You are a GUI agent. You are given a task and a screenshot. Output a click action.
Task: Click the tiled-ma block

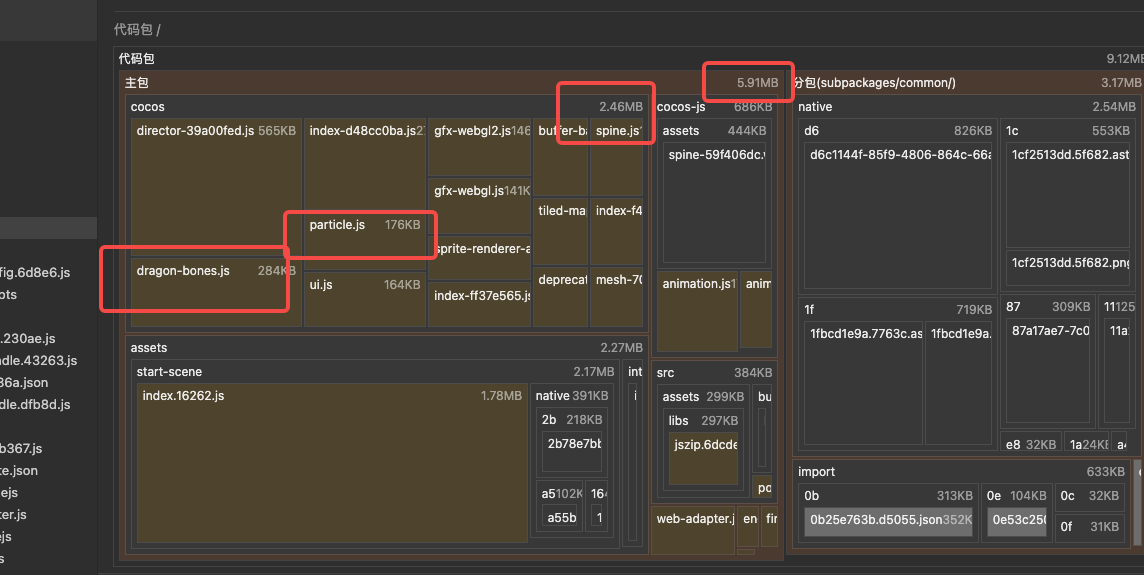(560, 231)
